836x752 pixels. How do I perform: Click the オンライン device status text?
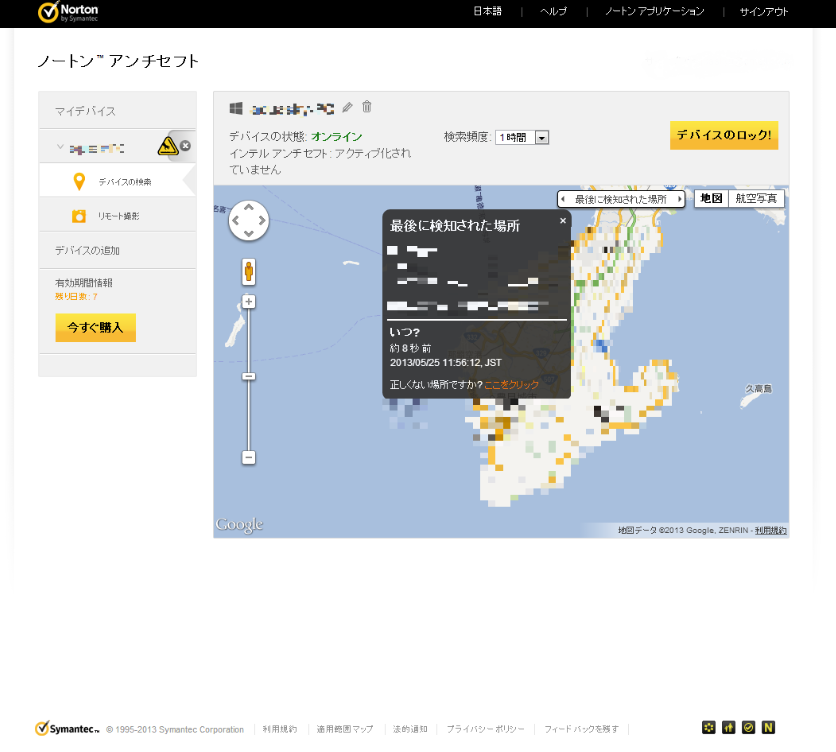tap(337, 137)
